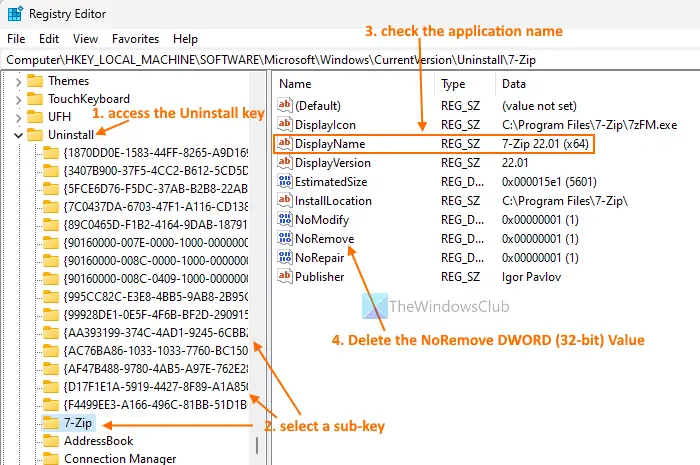Select the {89C0465D-F1B2 key folder icon
Viewport: 700px width, 465px height.
coord(51,224)
